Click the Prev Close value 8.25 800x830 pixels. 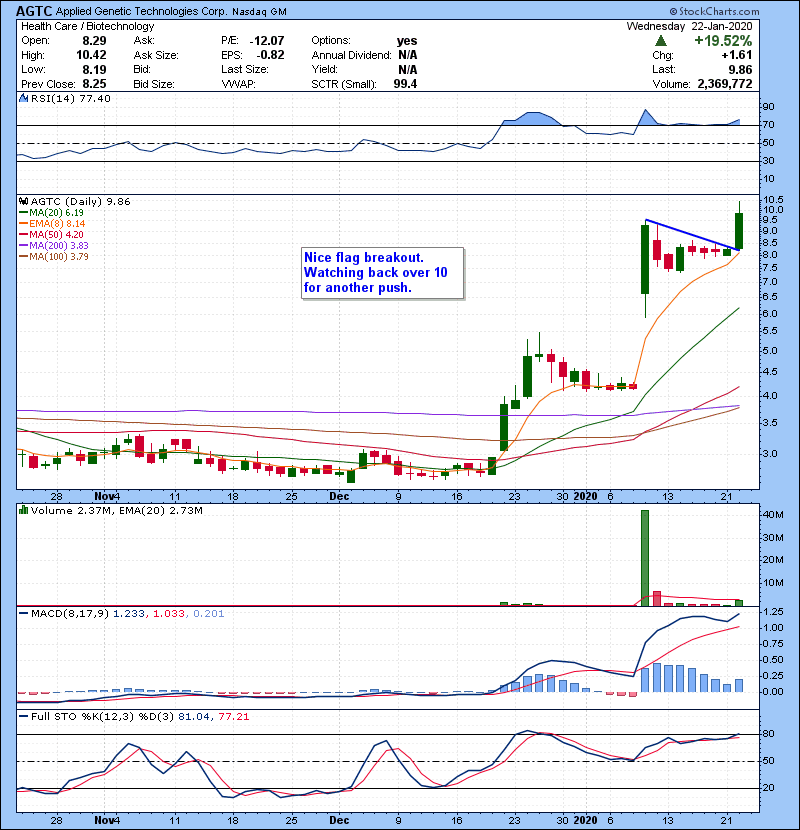(94, 84)
